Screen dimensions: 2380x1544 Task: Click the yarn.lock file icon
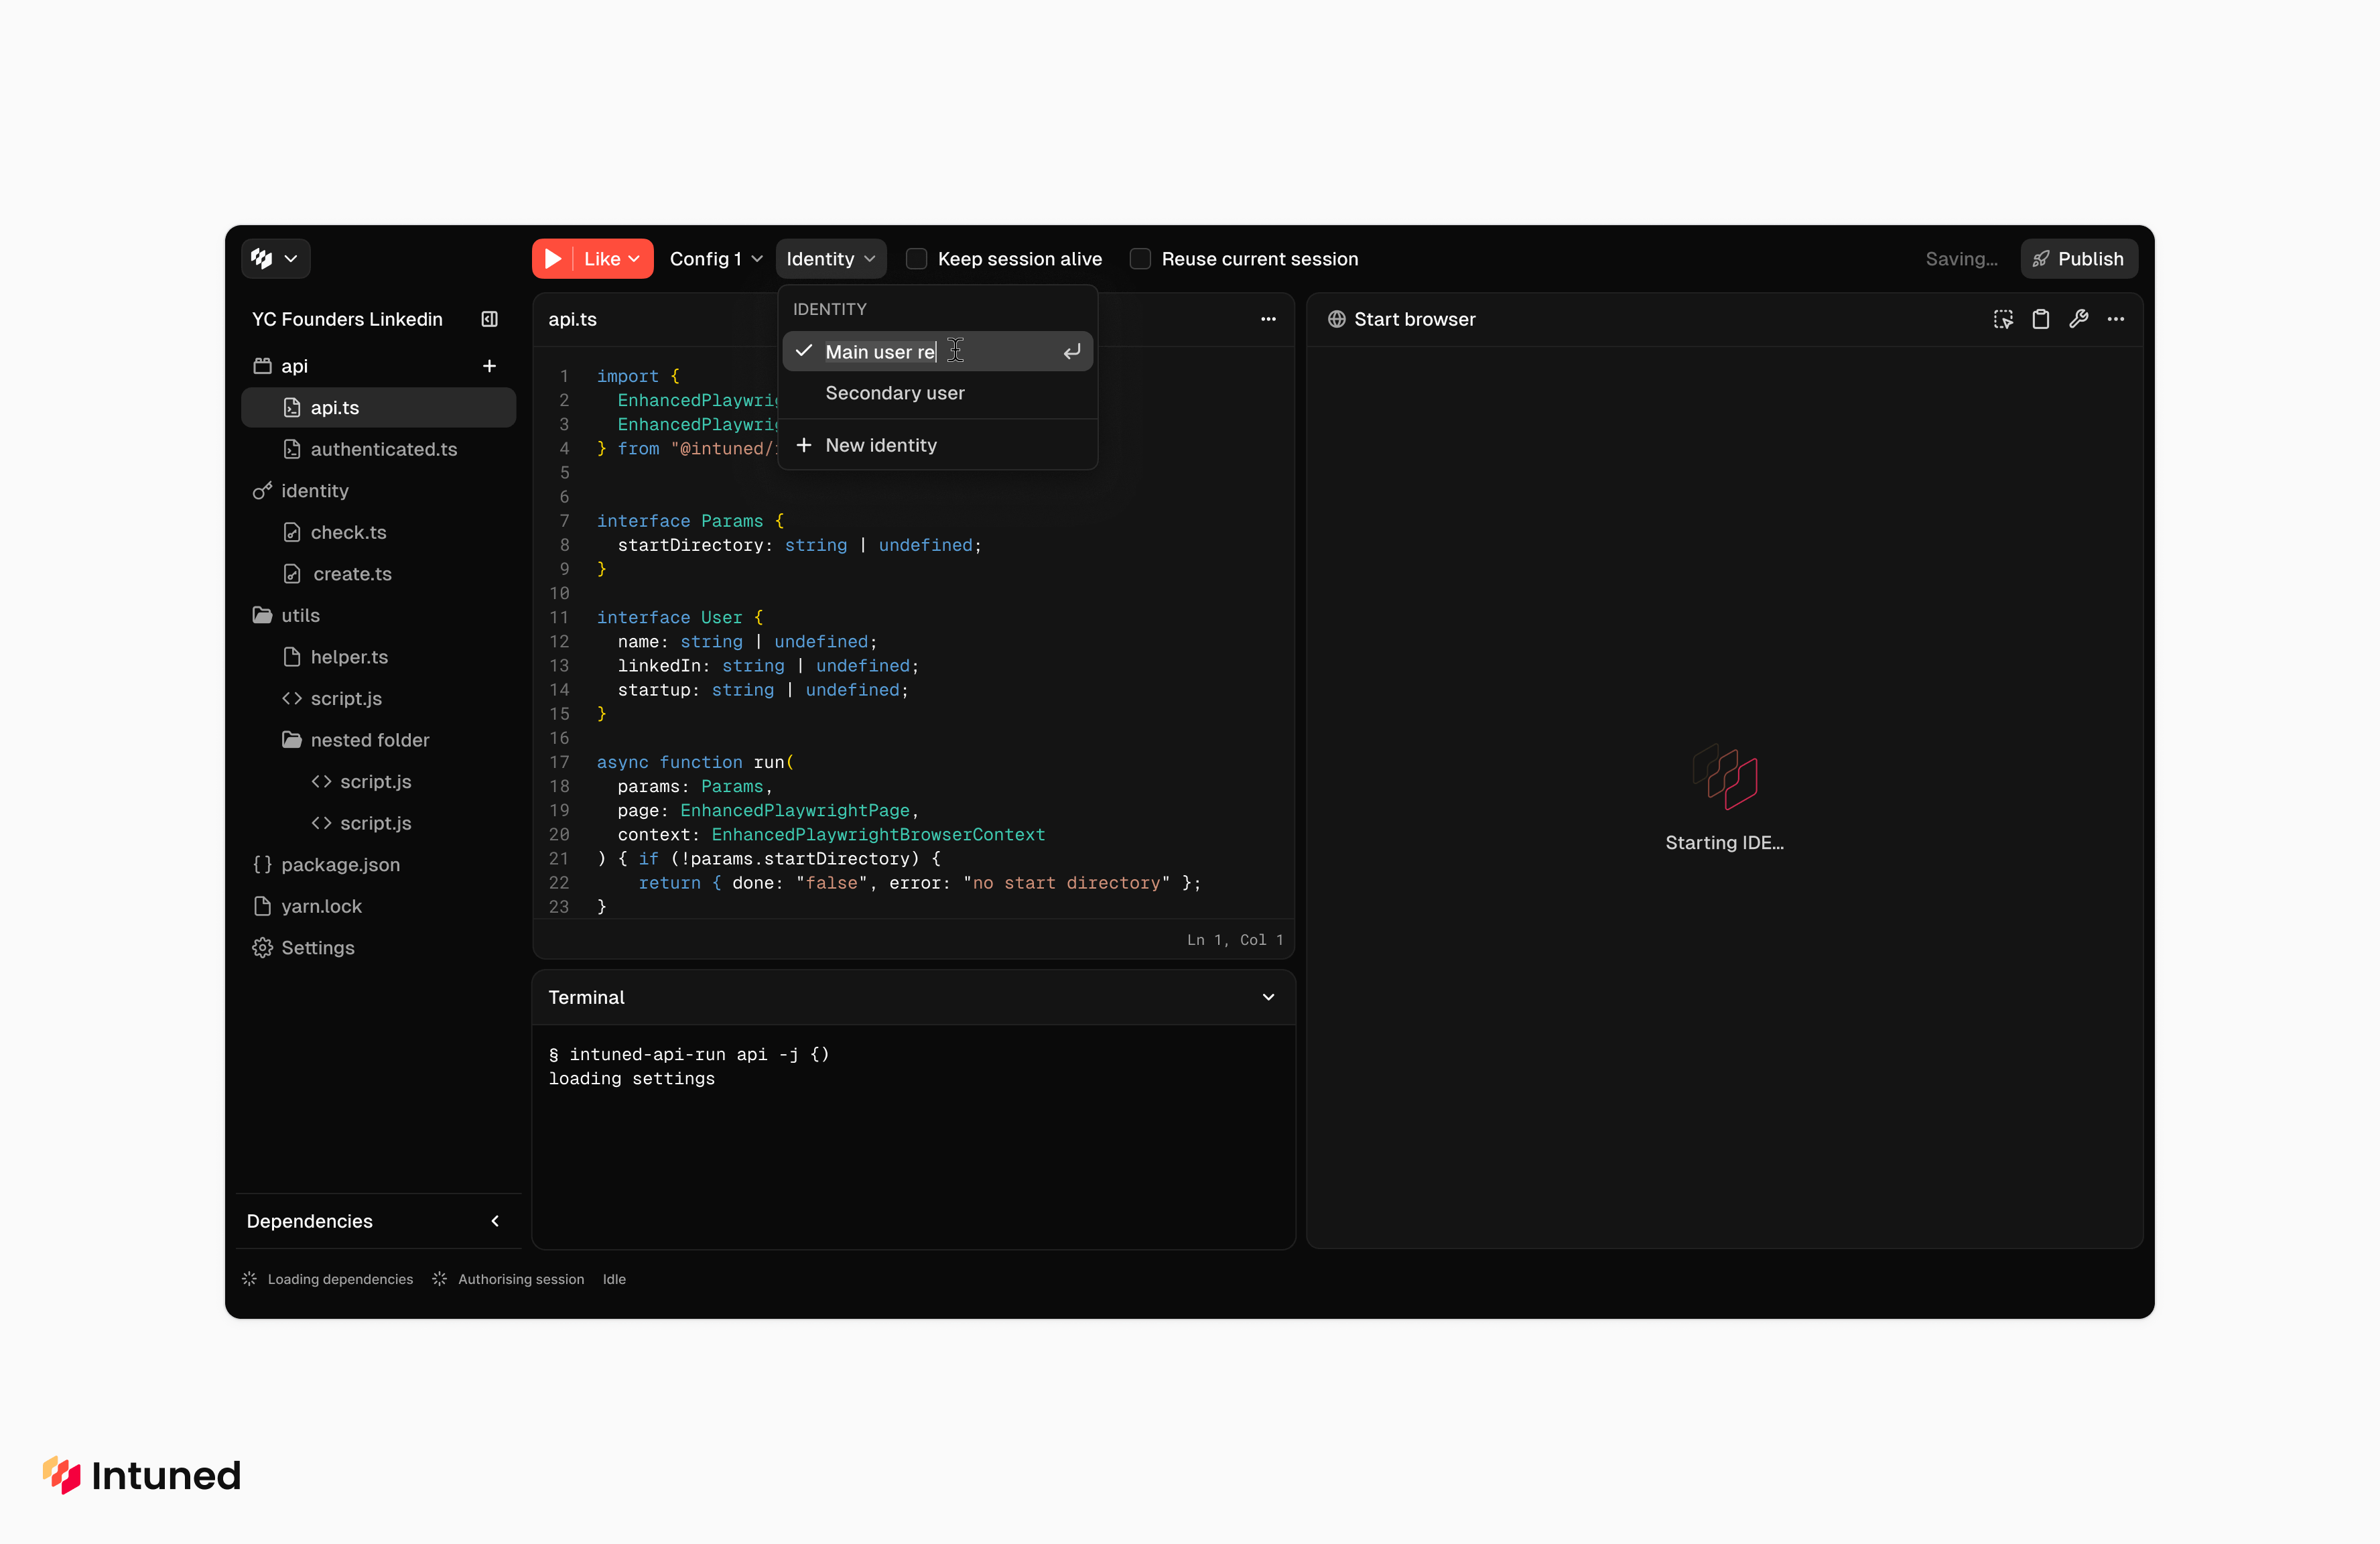263,906
